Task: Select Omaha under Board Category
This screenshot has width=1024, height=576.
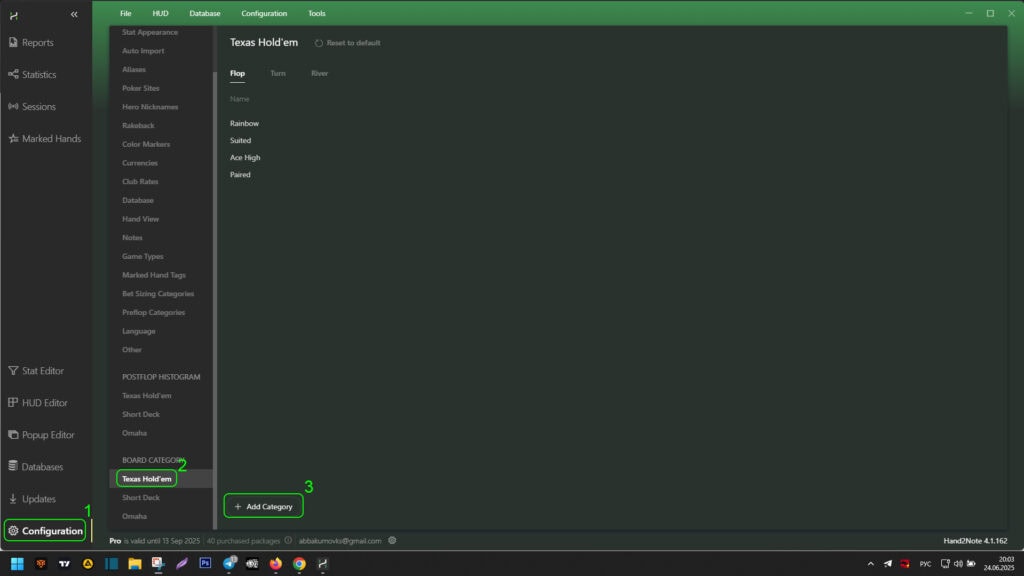Action: [x=134, y=517]
